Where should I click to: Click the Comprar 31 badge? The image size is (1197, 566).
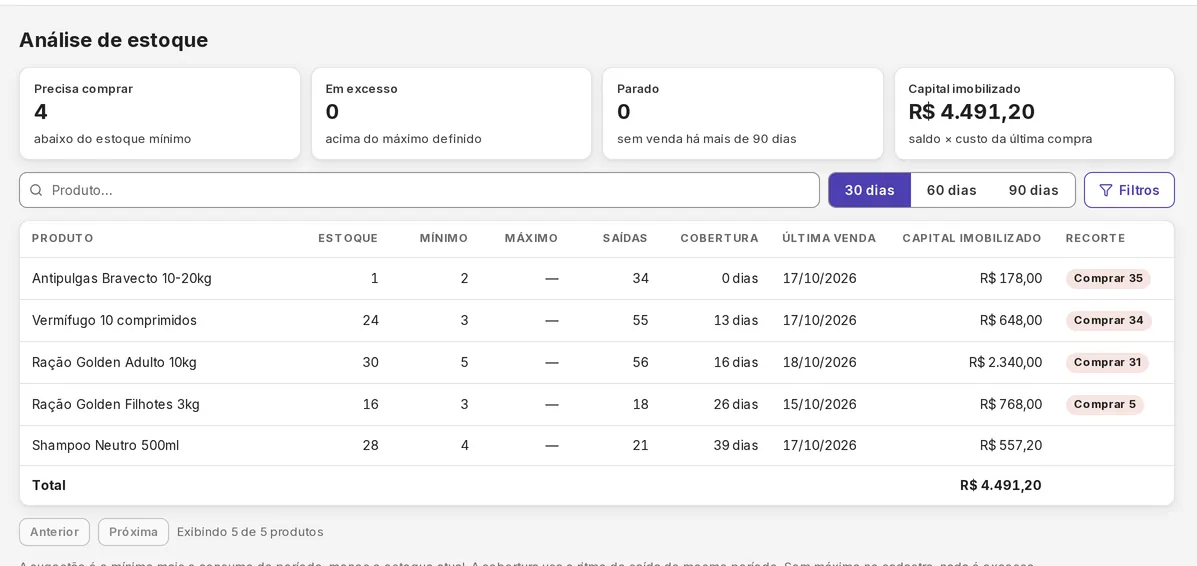pyautogui.click(x=1107, y=362)
